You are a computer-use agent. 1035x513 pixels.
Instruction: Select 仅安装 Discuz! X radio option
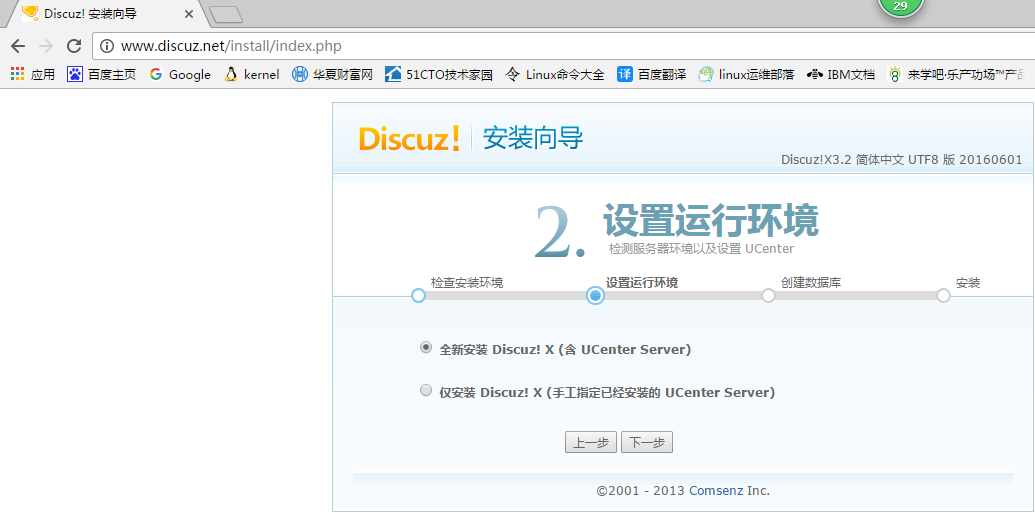426,390
